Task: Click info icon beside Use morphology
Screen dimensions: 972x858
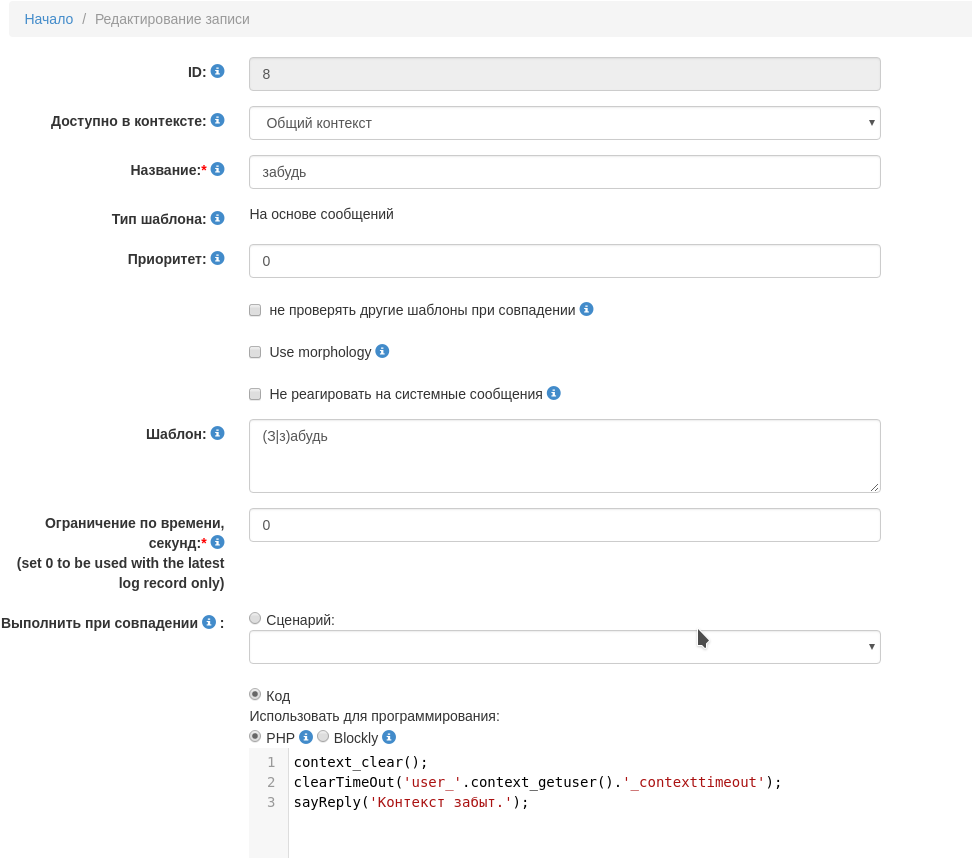Action: point(382,351)
